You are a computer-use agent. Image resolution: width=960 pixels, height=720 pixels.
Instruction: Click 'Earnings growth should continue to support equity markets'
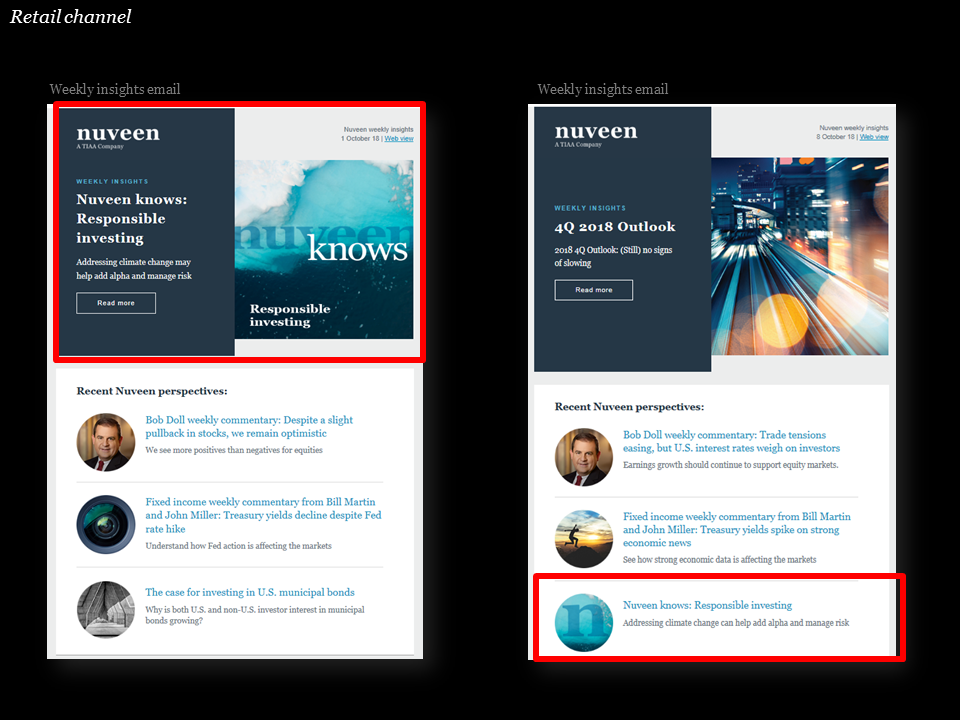click(730, 465)
